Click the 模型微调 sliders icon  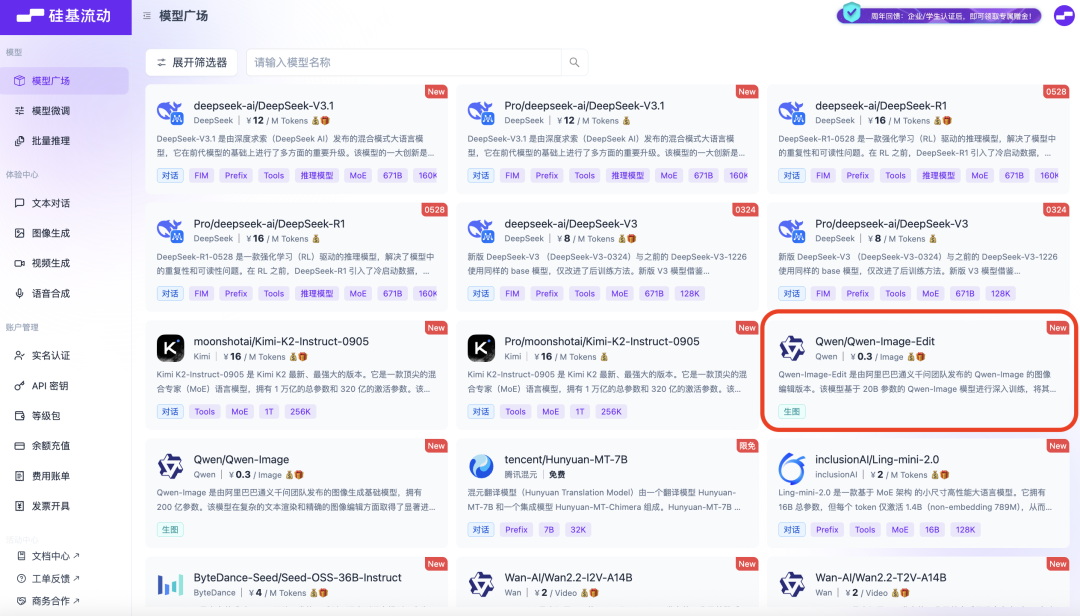[19, 110]
